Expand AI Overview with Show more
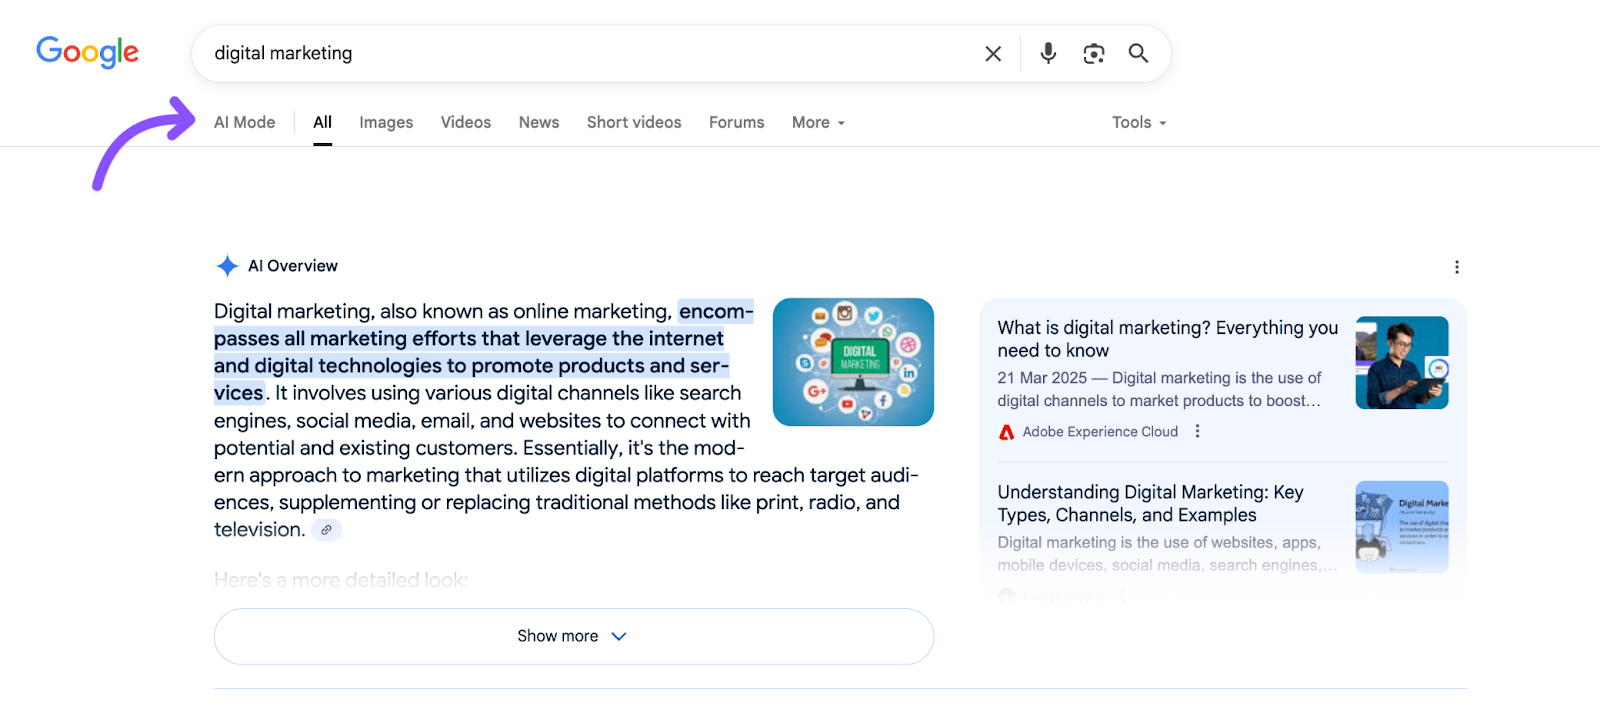This screenshot has height=716, width=1600. (x=573, y=636)
